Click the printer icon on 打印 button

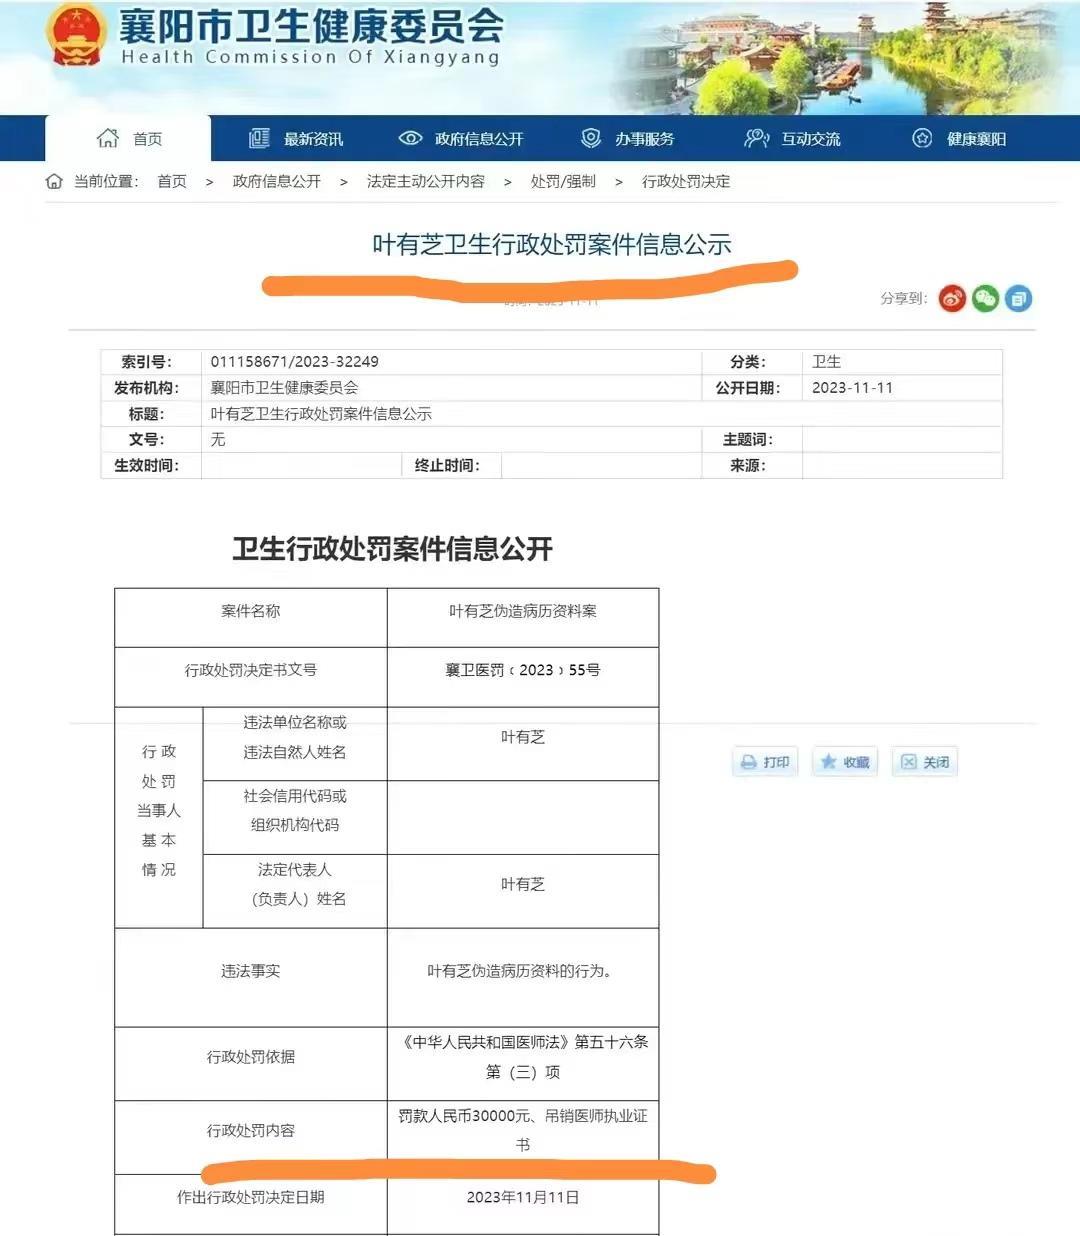pyautogui.click(x=748, y=762)
